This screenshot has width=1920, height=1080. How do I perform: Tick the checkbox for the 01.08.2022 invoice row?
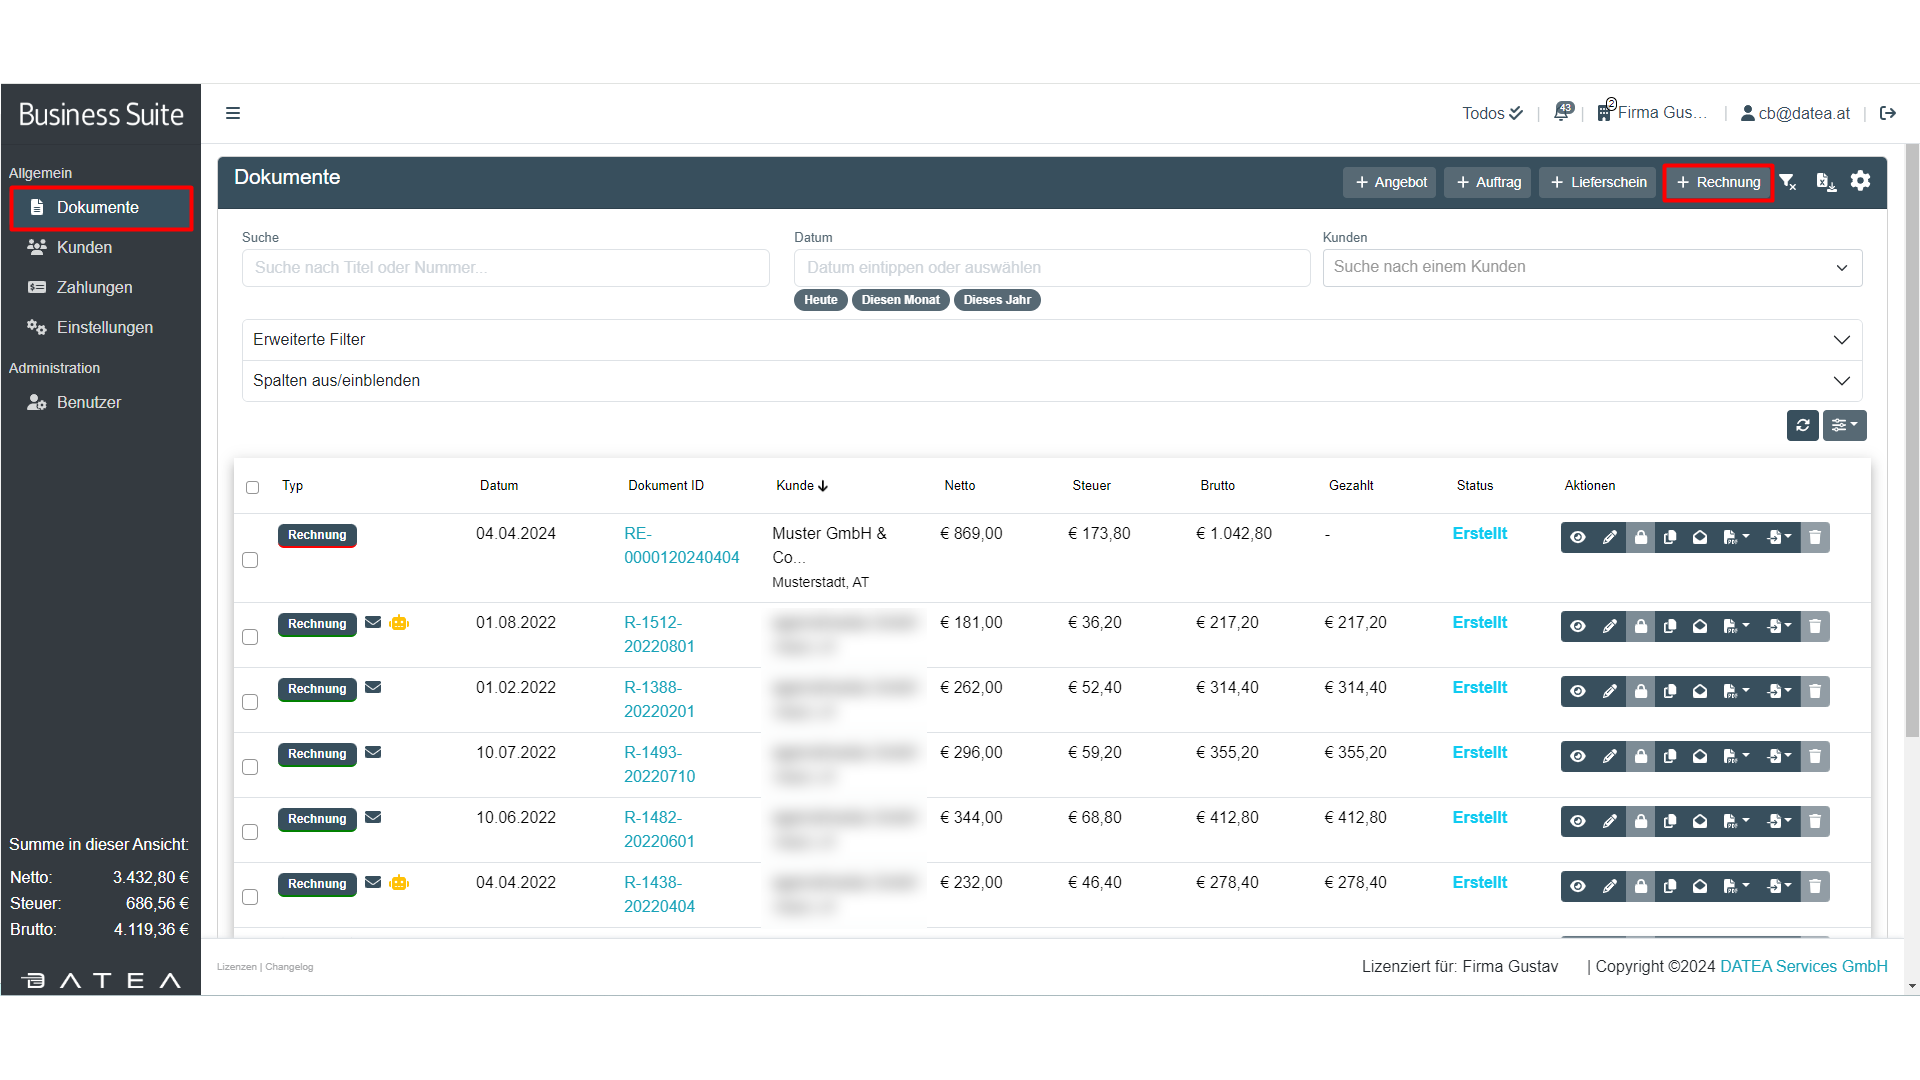tap(250, 637)
